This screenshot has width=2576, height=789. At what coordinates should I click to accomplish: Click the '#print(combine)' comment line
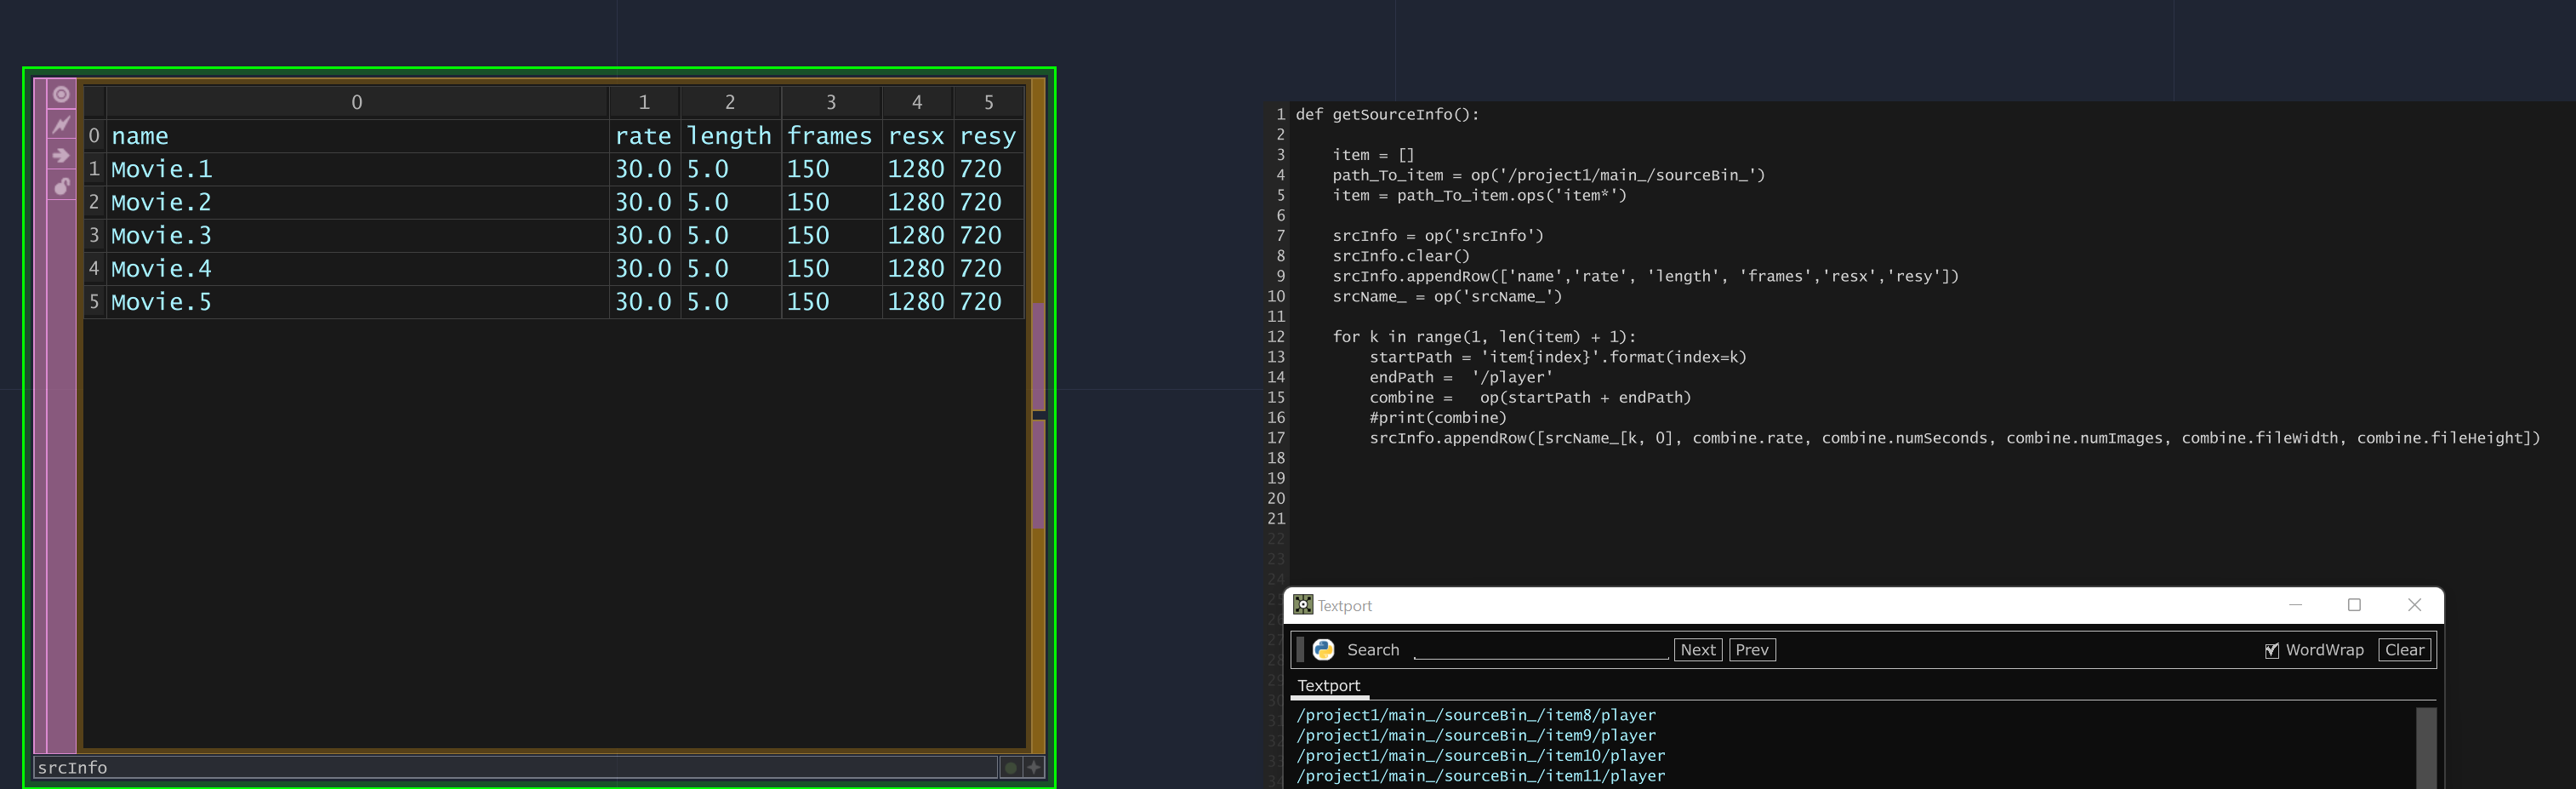(x=1438, y=418)
